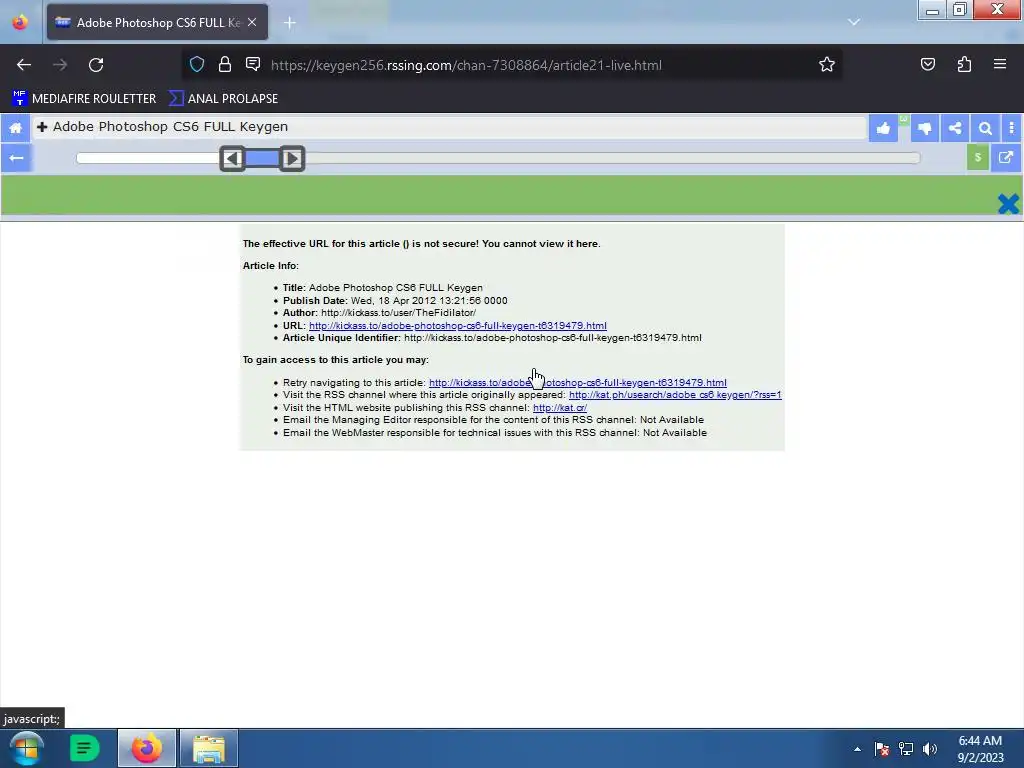
Task: Expand the list-all-tabs chevron
Action: point(854,22)
